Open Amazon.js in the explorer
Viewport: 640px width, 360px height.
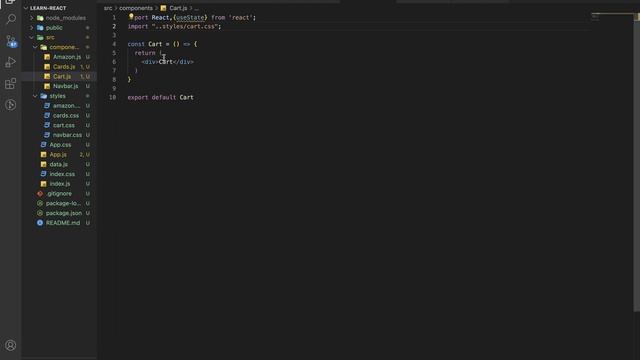click(x=67, y=57)
